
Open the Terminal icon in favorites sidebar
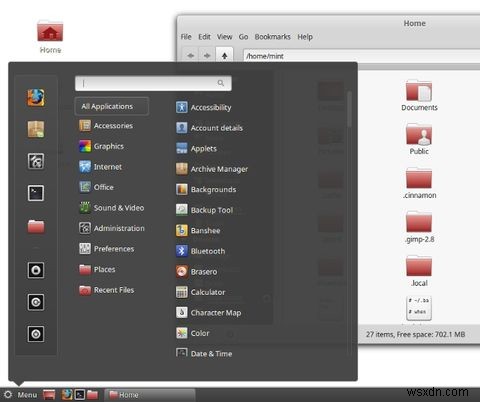click(x=36, y=193)
